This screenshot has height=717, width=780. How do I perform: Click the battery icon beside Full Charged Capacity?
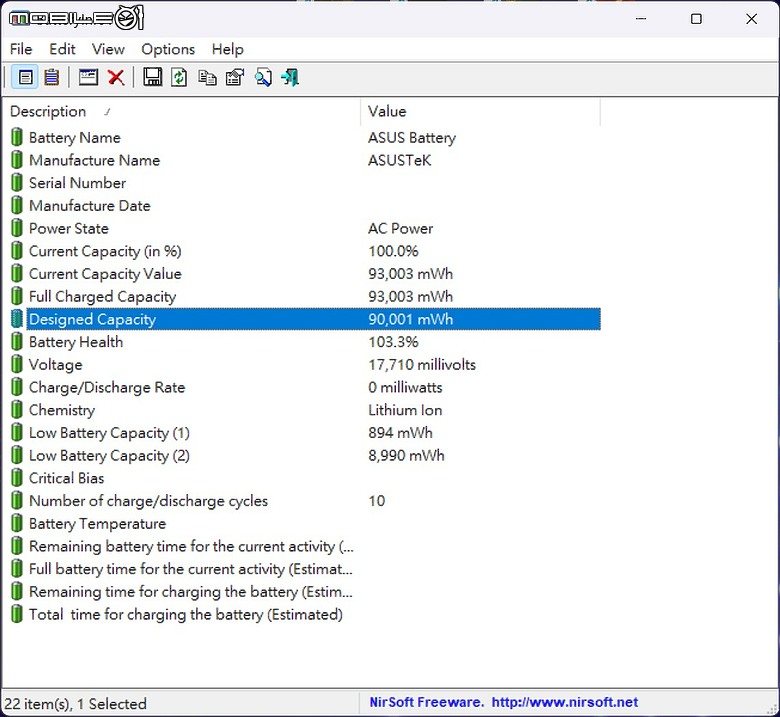click(x=17, y=296)
